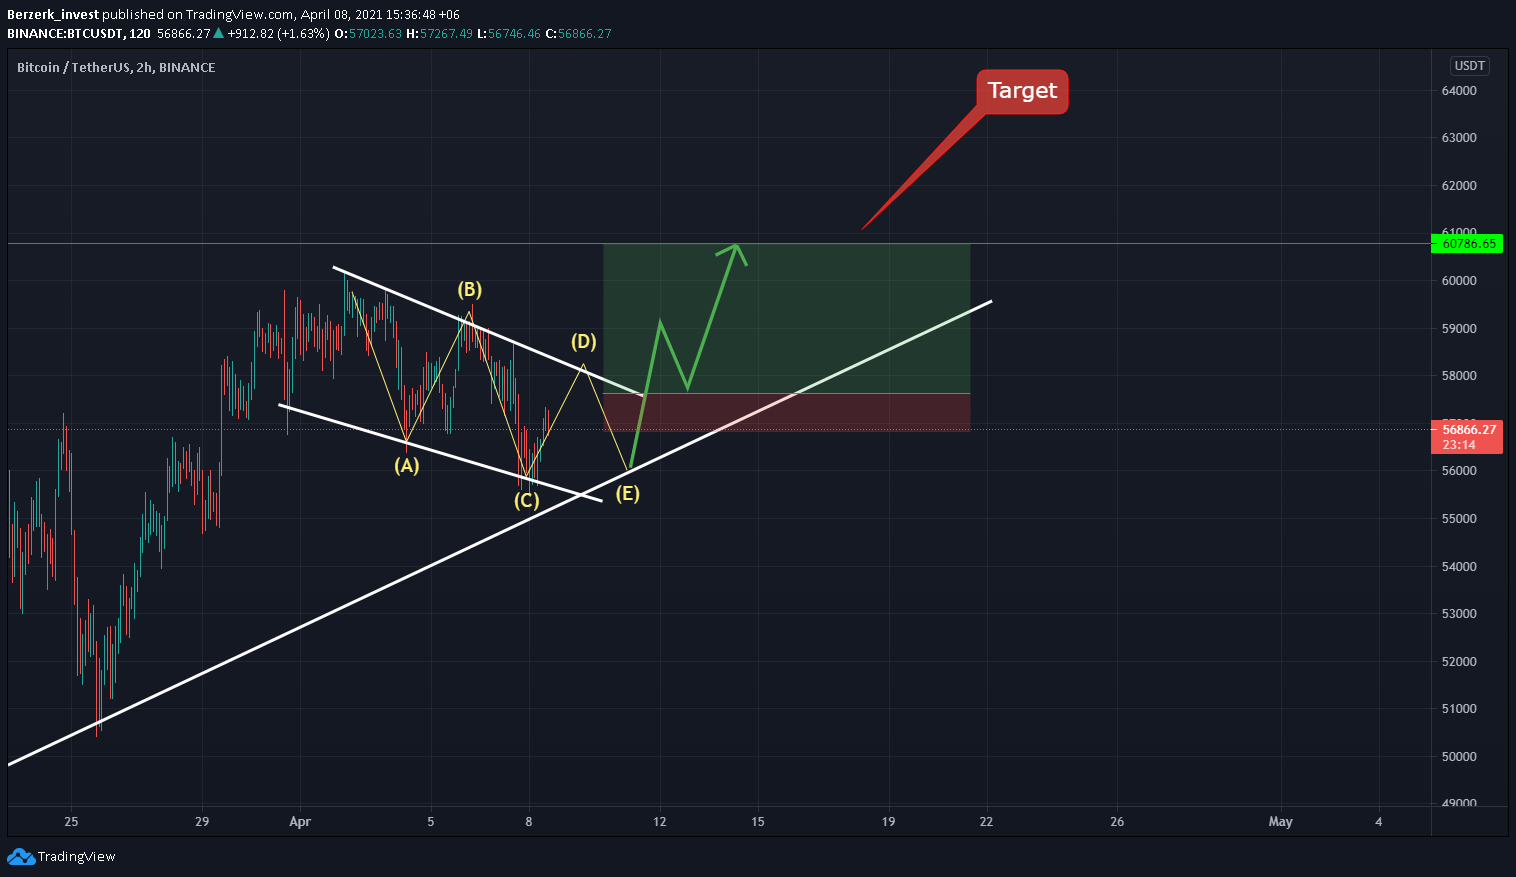This screenshot has width=1516, height=877.
Task: Click the 15 date label on time axis
Action: (758, 822)
